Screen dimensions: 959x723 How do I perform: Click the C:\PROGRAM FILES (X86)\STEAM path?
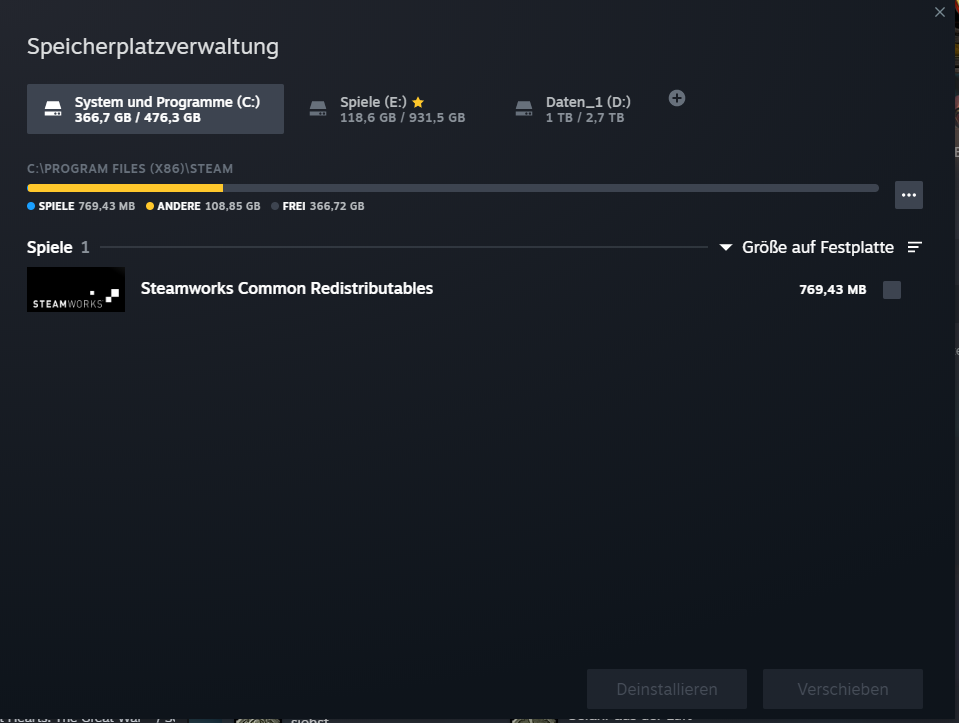pos(130,168)
